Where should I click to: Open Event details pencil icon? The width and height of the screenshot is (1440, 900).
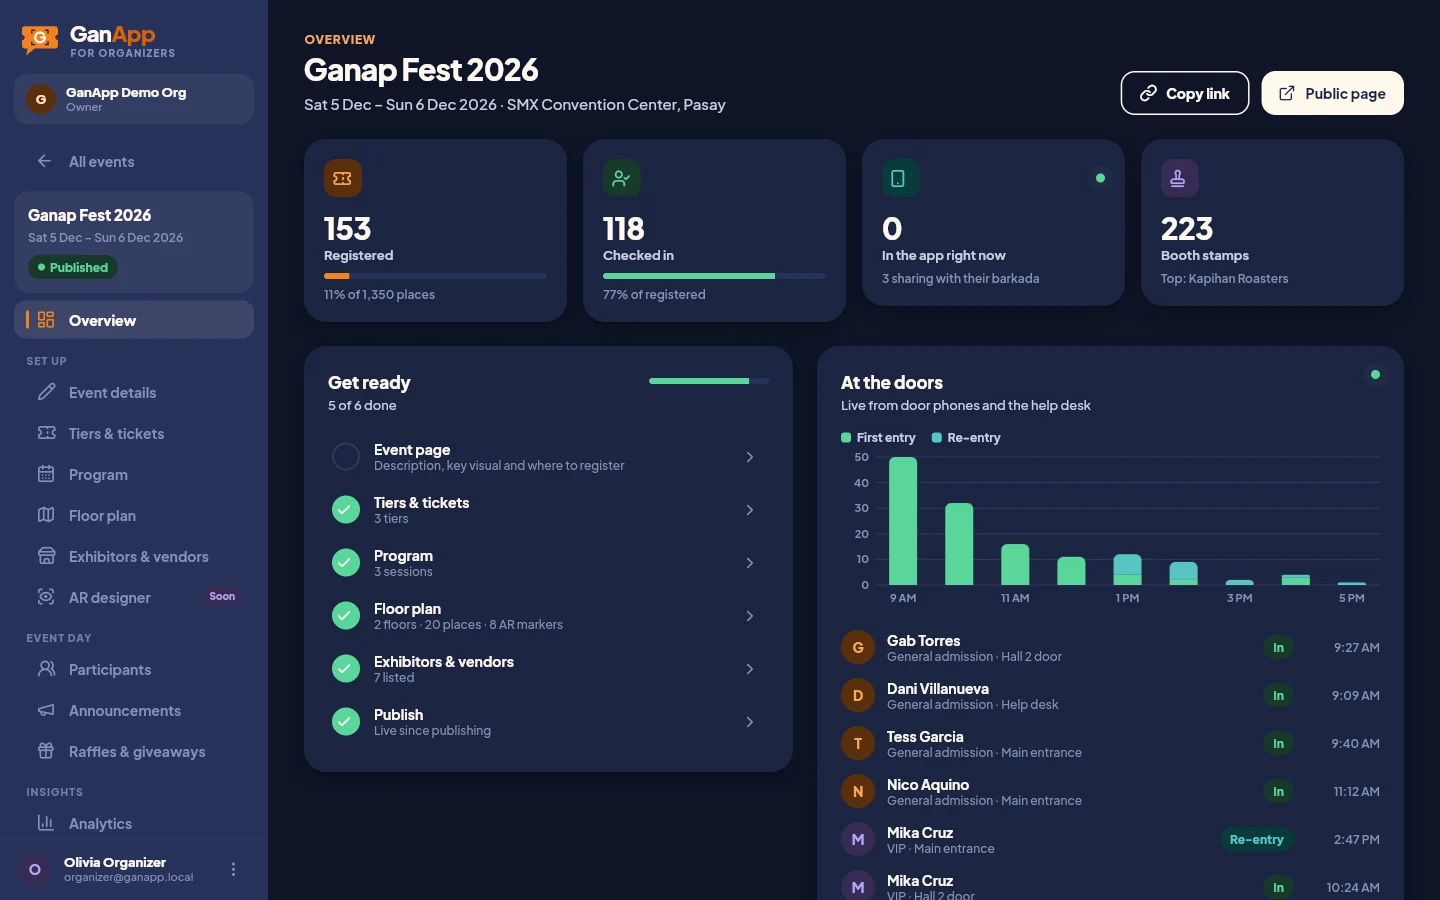point(46,392)
